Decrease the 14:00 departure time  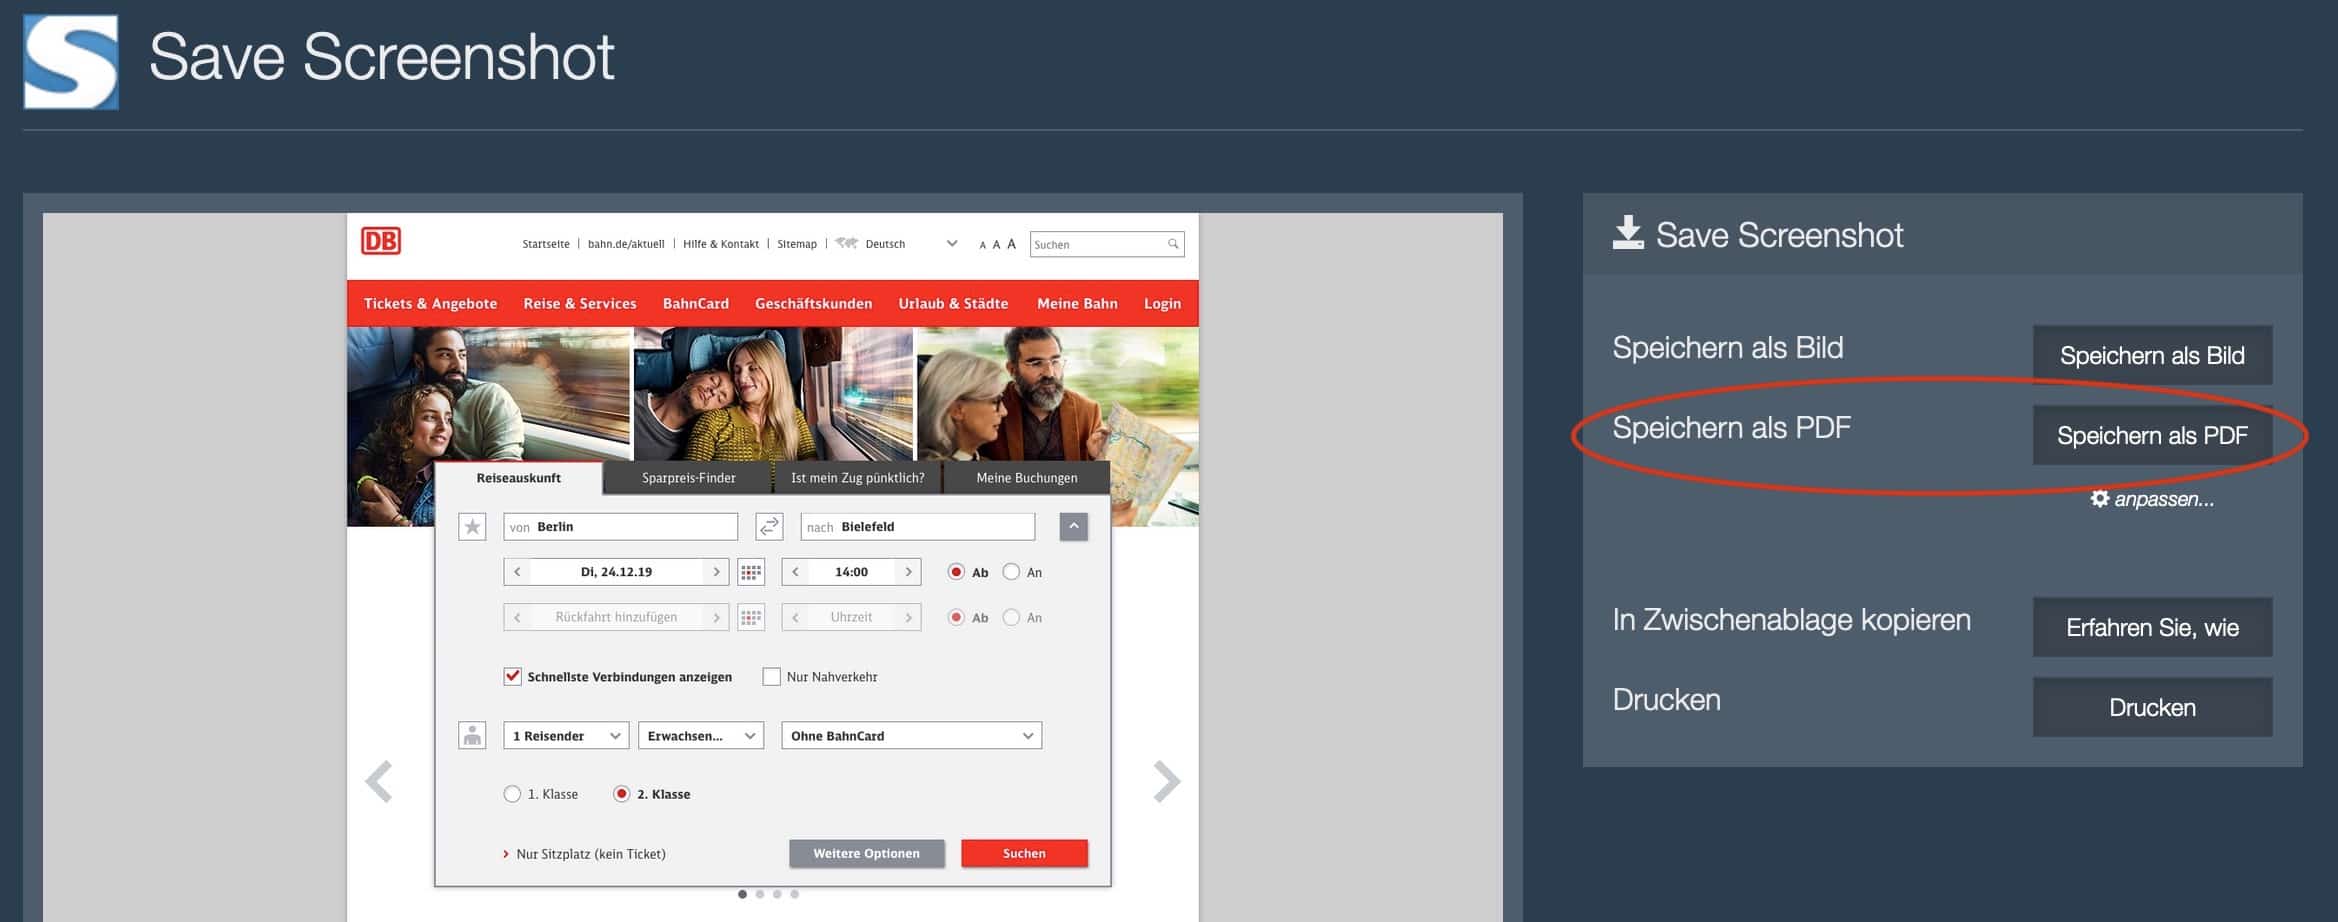click(795, 572)
